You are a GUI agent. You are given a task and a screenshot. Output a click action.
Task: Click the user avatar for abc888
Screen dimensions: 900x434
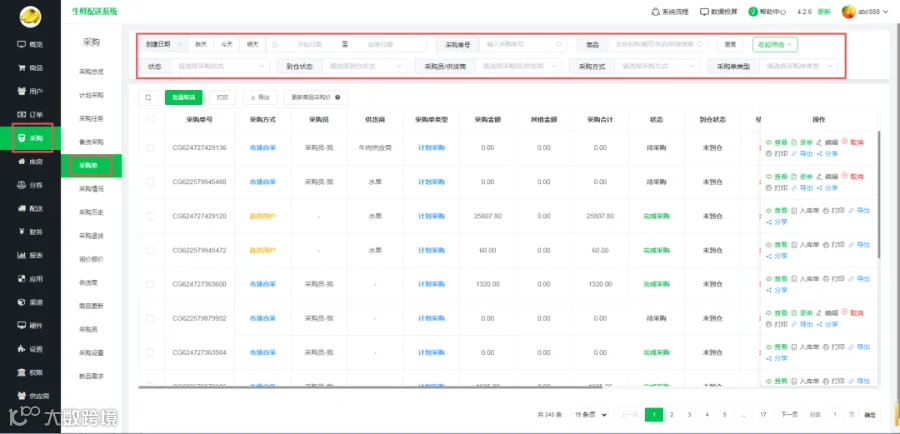[848, 11]
